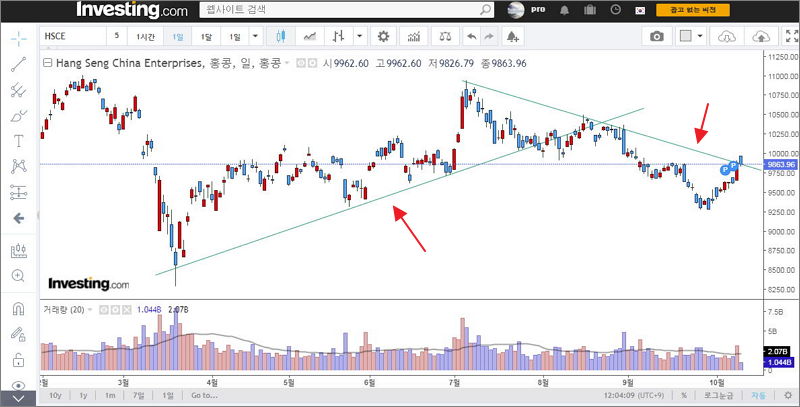Toggle the magnet snap mode

click(18, 309)
